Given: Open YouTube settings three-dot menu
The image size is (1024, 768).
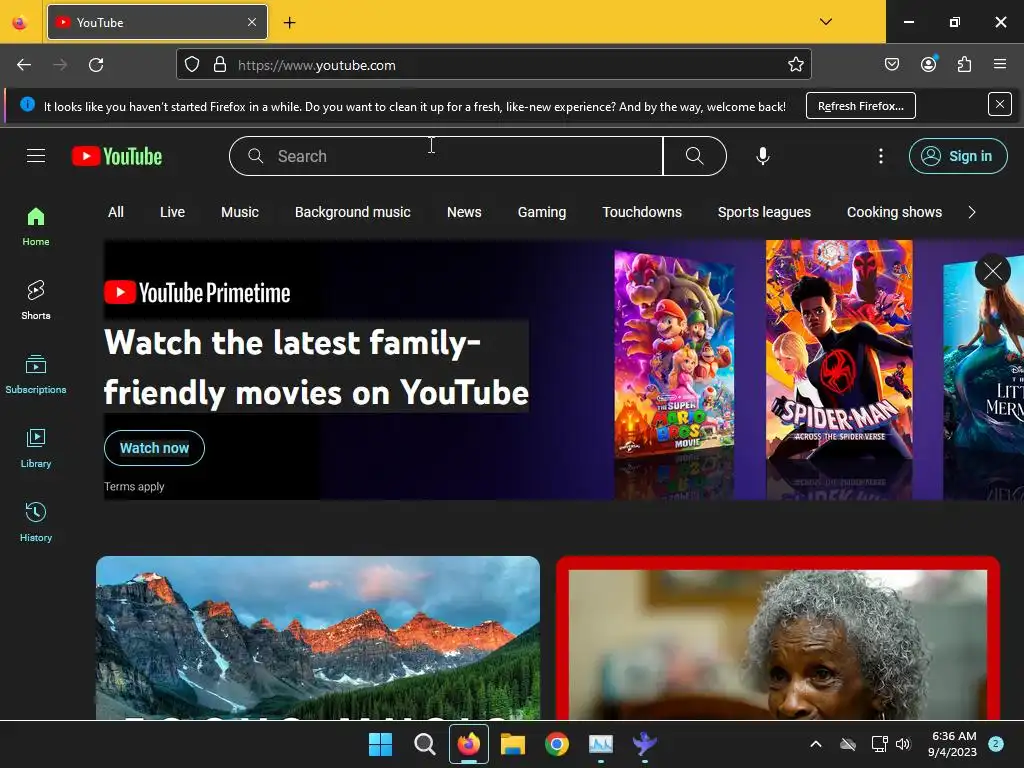Looking at the screenshot, I should (880, 156).
